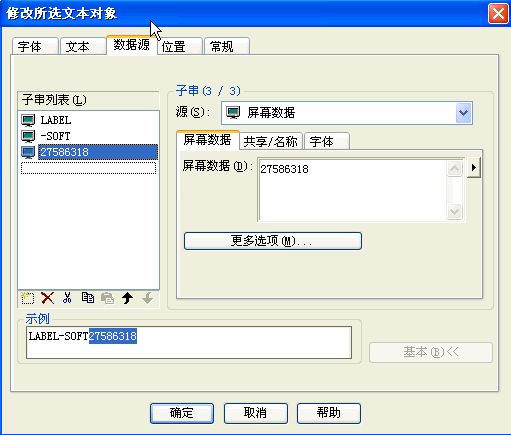Image resolution: width=511 pixels, height=435 pixels.
Task: Switch to the 共享/名称 sub-tab
Action: (270, 141)
